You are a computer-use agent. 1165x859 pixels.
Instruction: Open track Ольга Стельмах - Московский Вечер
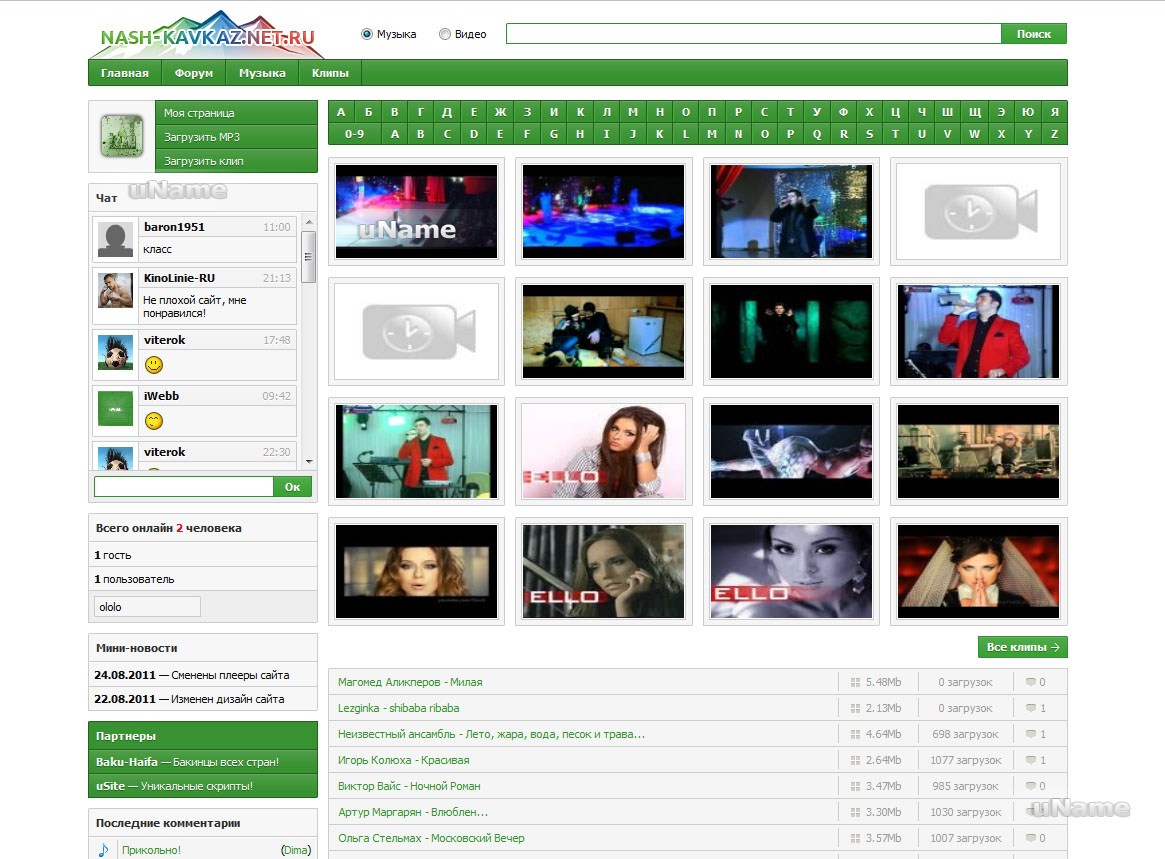pos(431,838)
